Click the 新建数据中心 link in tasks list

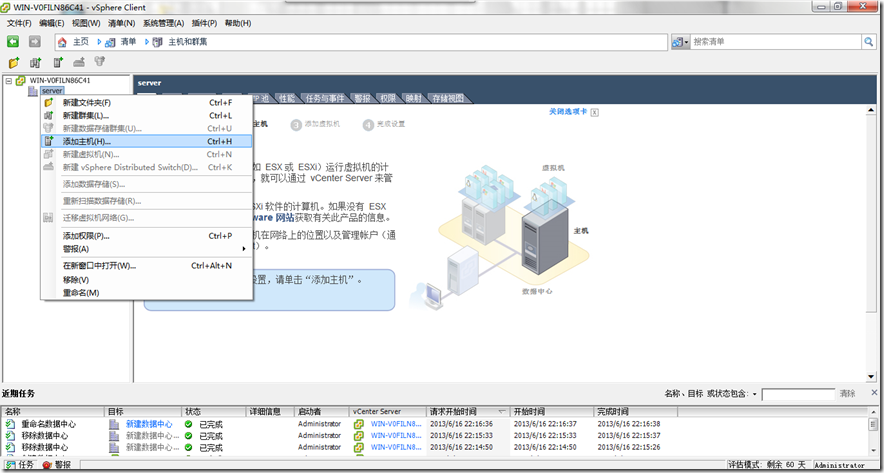149,424
